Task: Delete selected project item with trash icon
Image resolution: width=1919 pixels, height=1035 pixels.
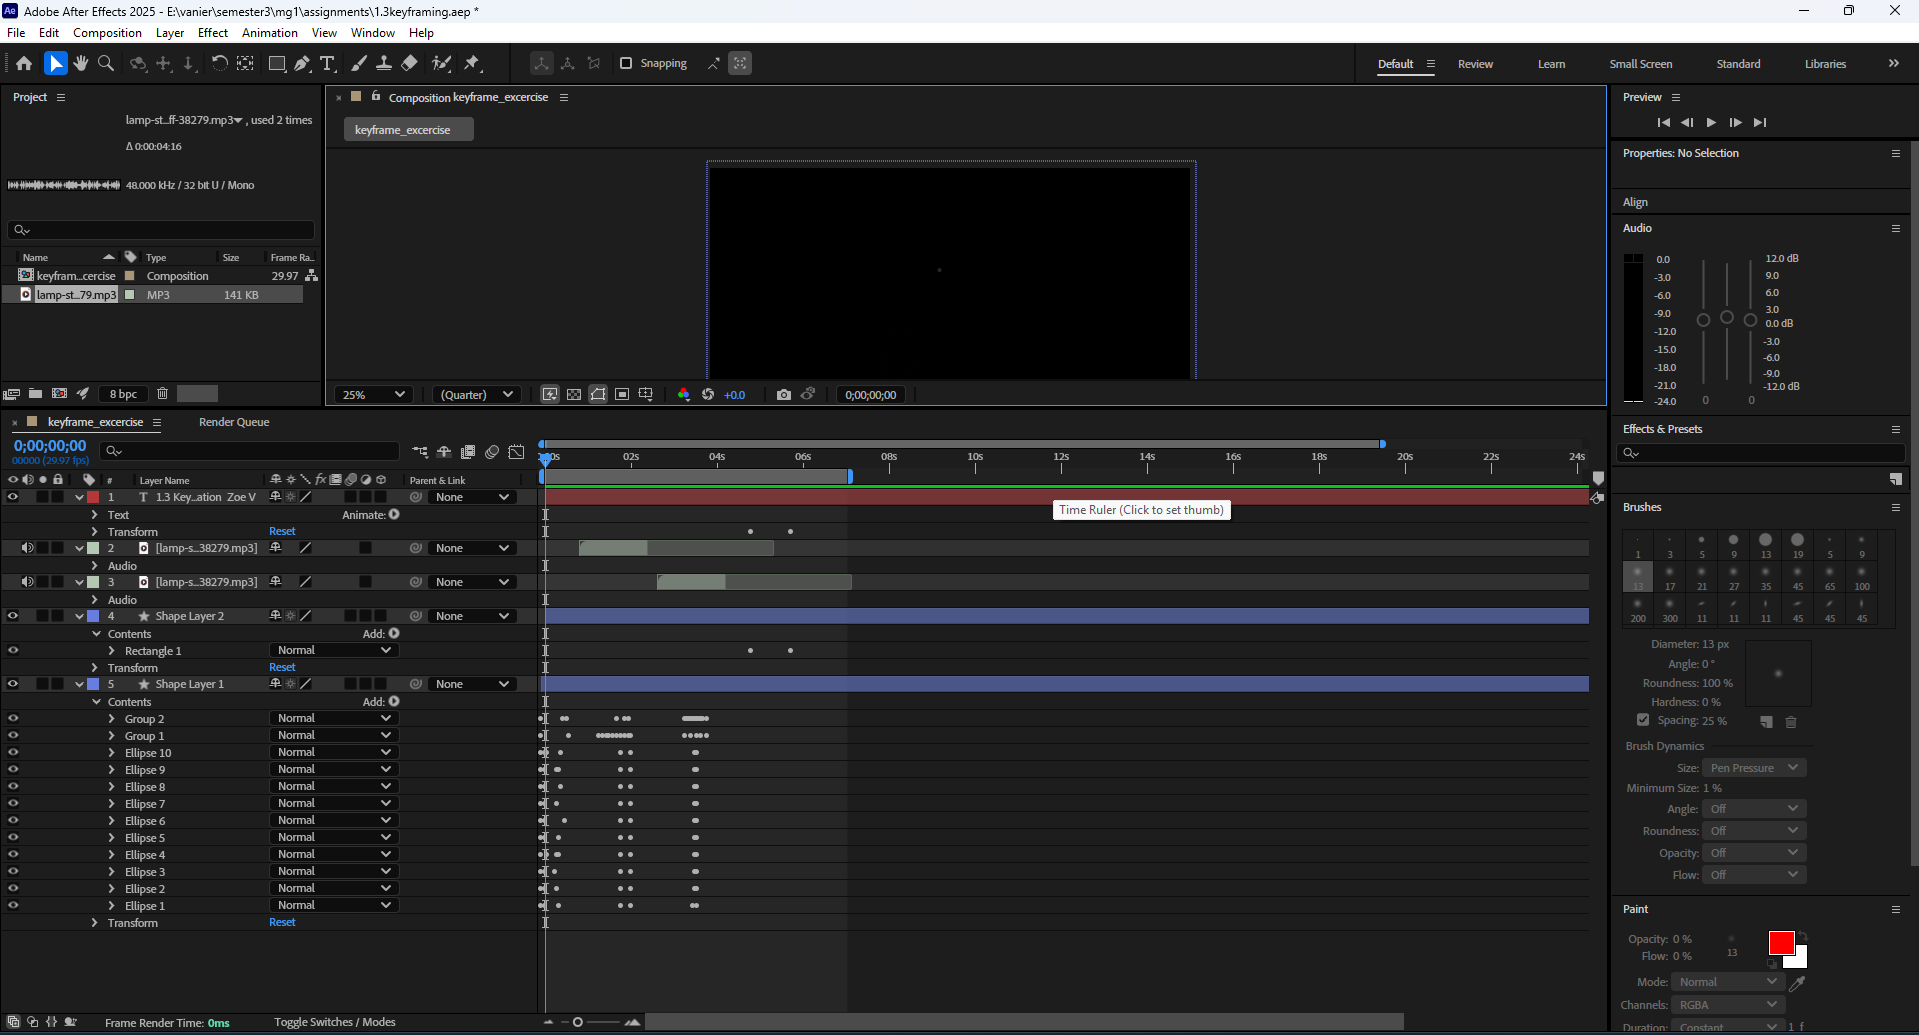Action: pyautogui.click(x=162, y=394)
